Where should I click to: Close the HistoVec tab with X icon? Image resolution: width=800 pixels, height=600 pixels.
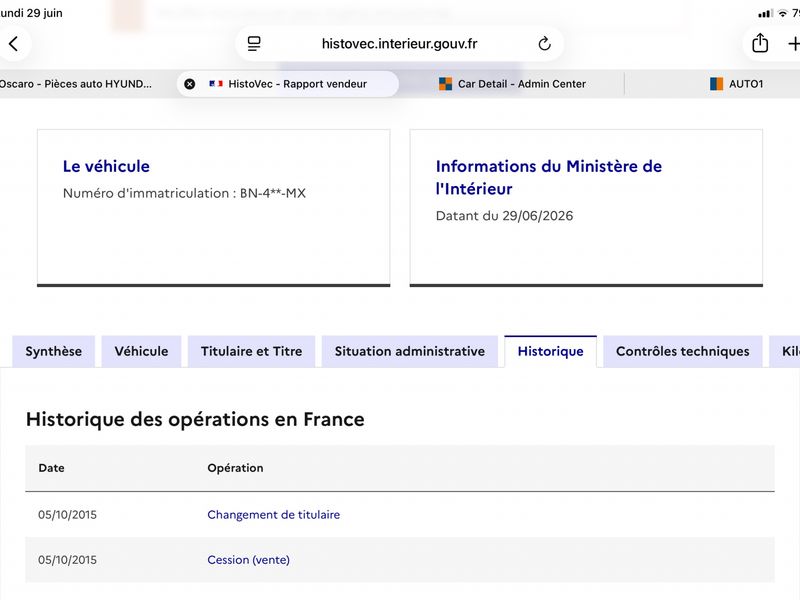pos(189,84)
